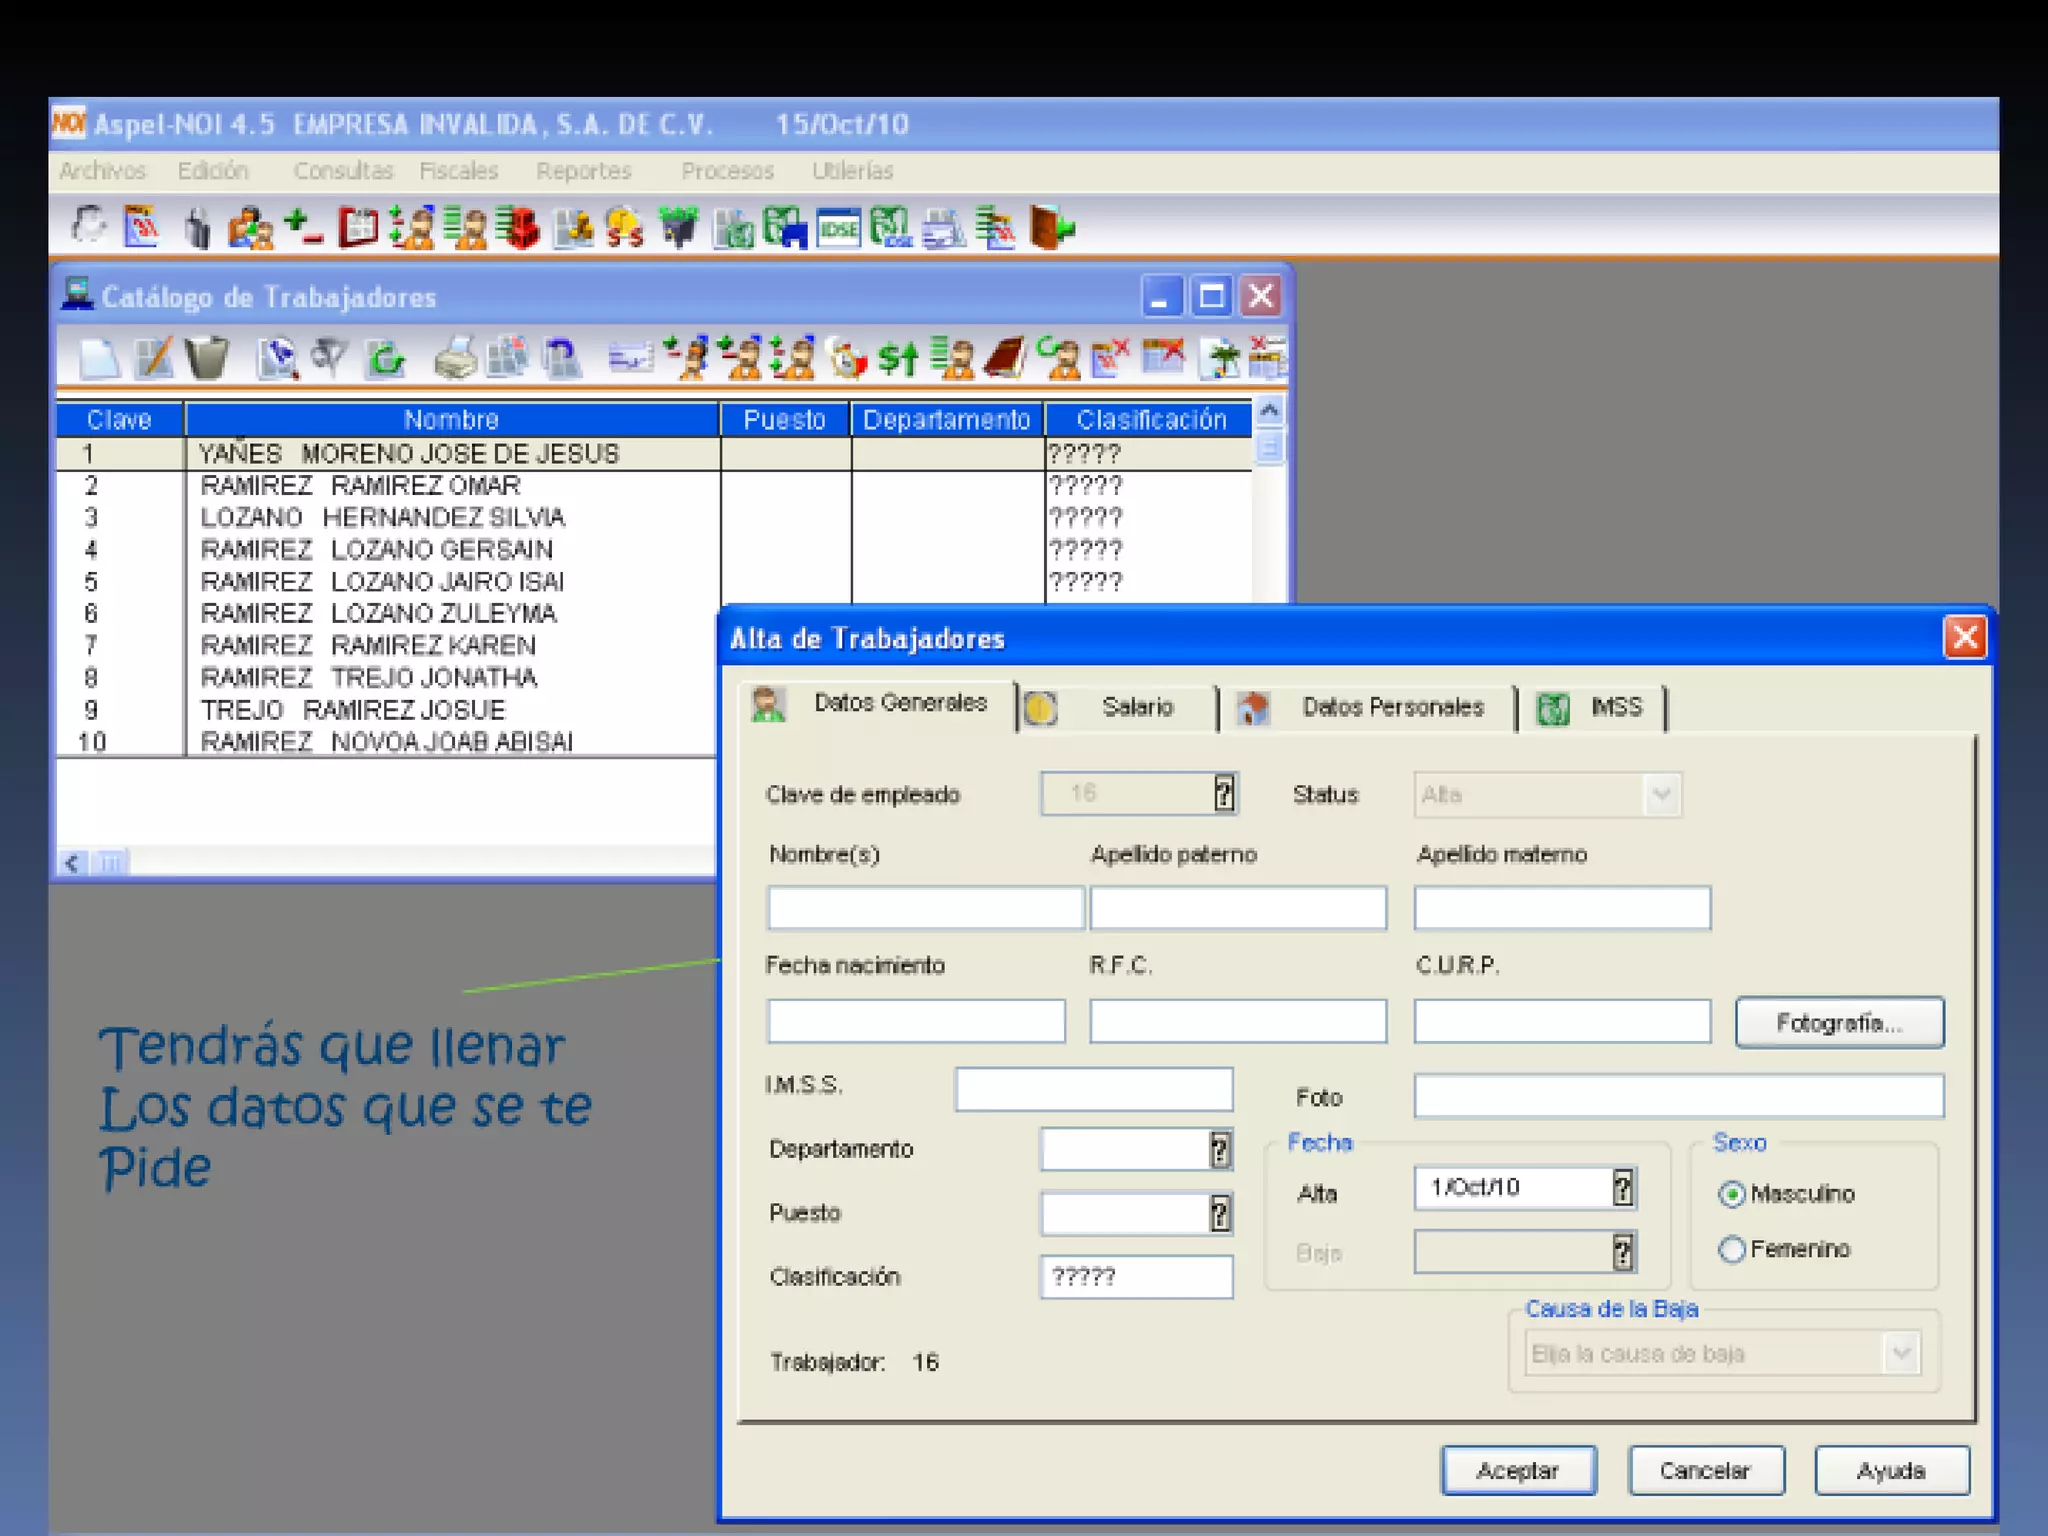Click the green plus-minus icon in main toolbar
The width and height of the screenshot is (2048, 1536).
click(303, 229)
